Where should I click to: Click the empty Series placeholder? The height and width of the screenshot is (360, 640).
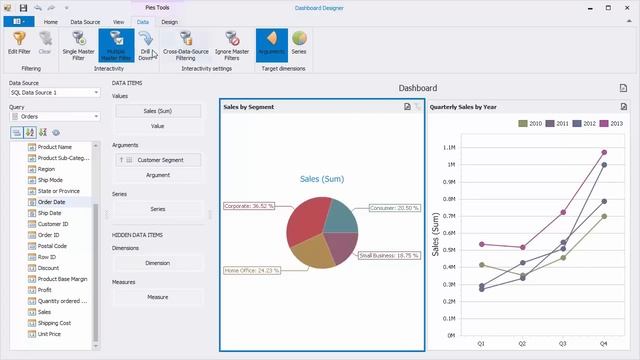[x=158, y=209]
